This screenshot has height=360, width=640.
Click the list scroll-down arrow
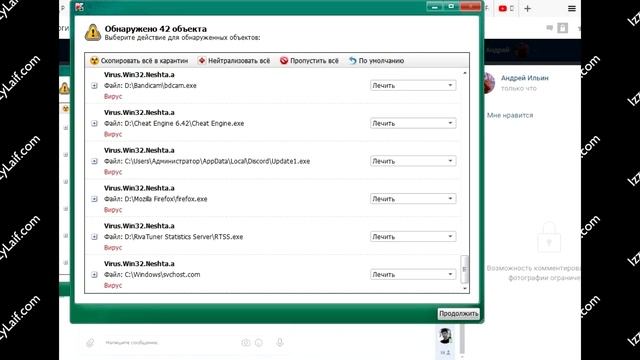[x=464, y=288]
